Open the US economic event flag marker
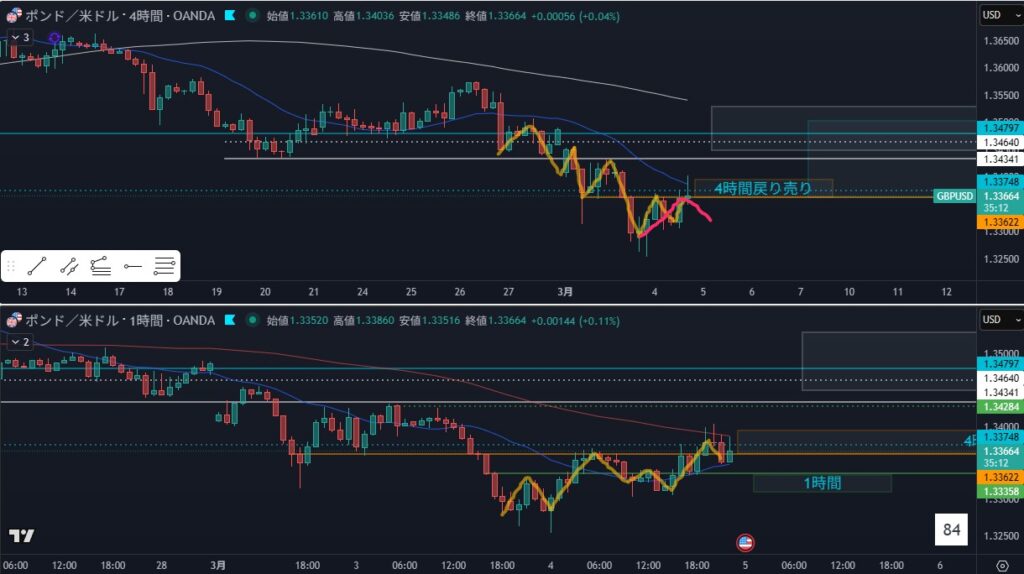Viewport: 1024px width, 574px height. pyautogui.click(x=744, y=542)
